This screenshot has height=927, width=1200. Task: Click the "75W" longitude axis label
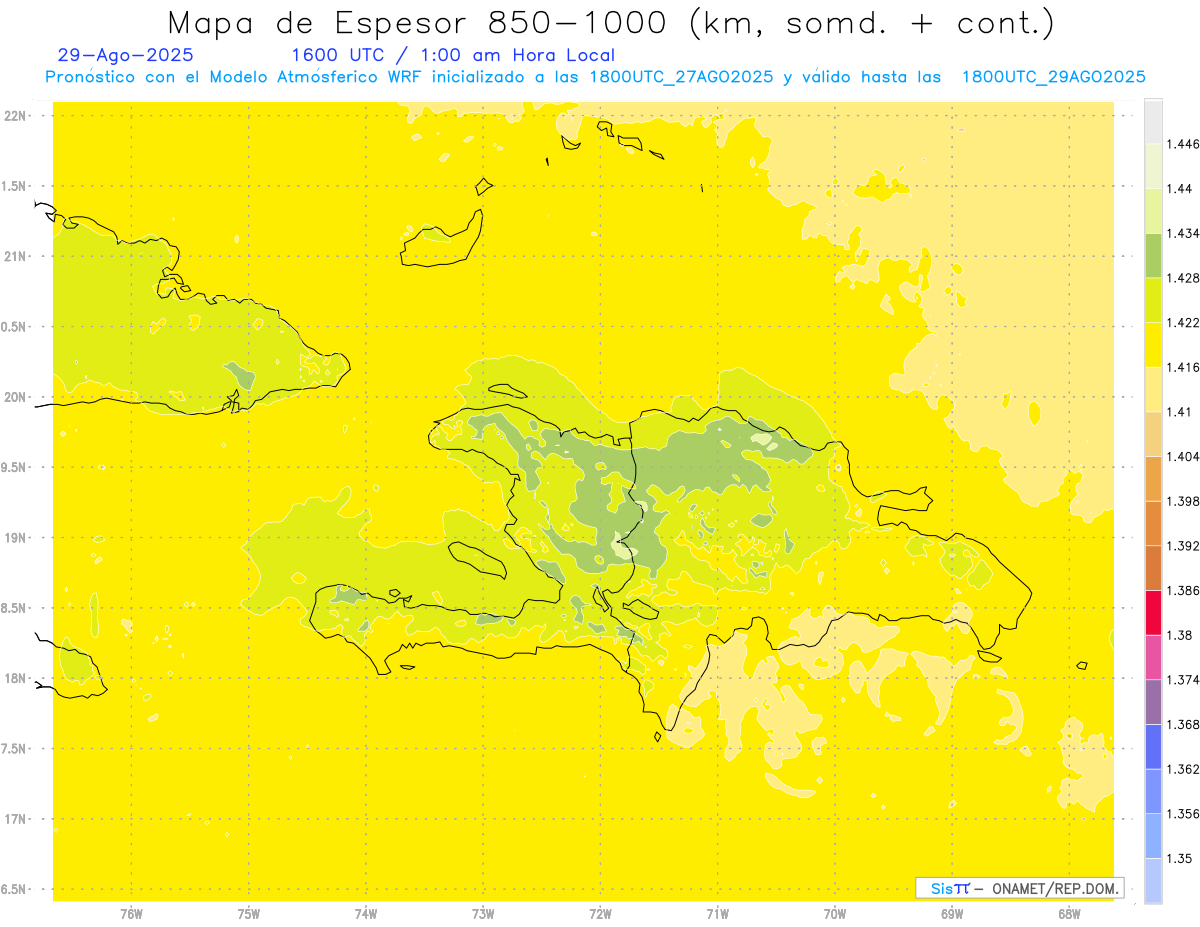tap(249, 914)
